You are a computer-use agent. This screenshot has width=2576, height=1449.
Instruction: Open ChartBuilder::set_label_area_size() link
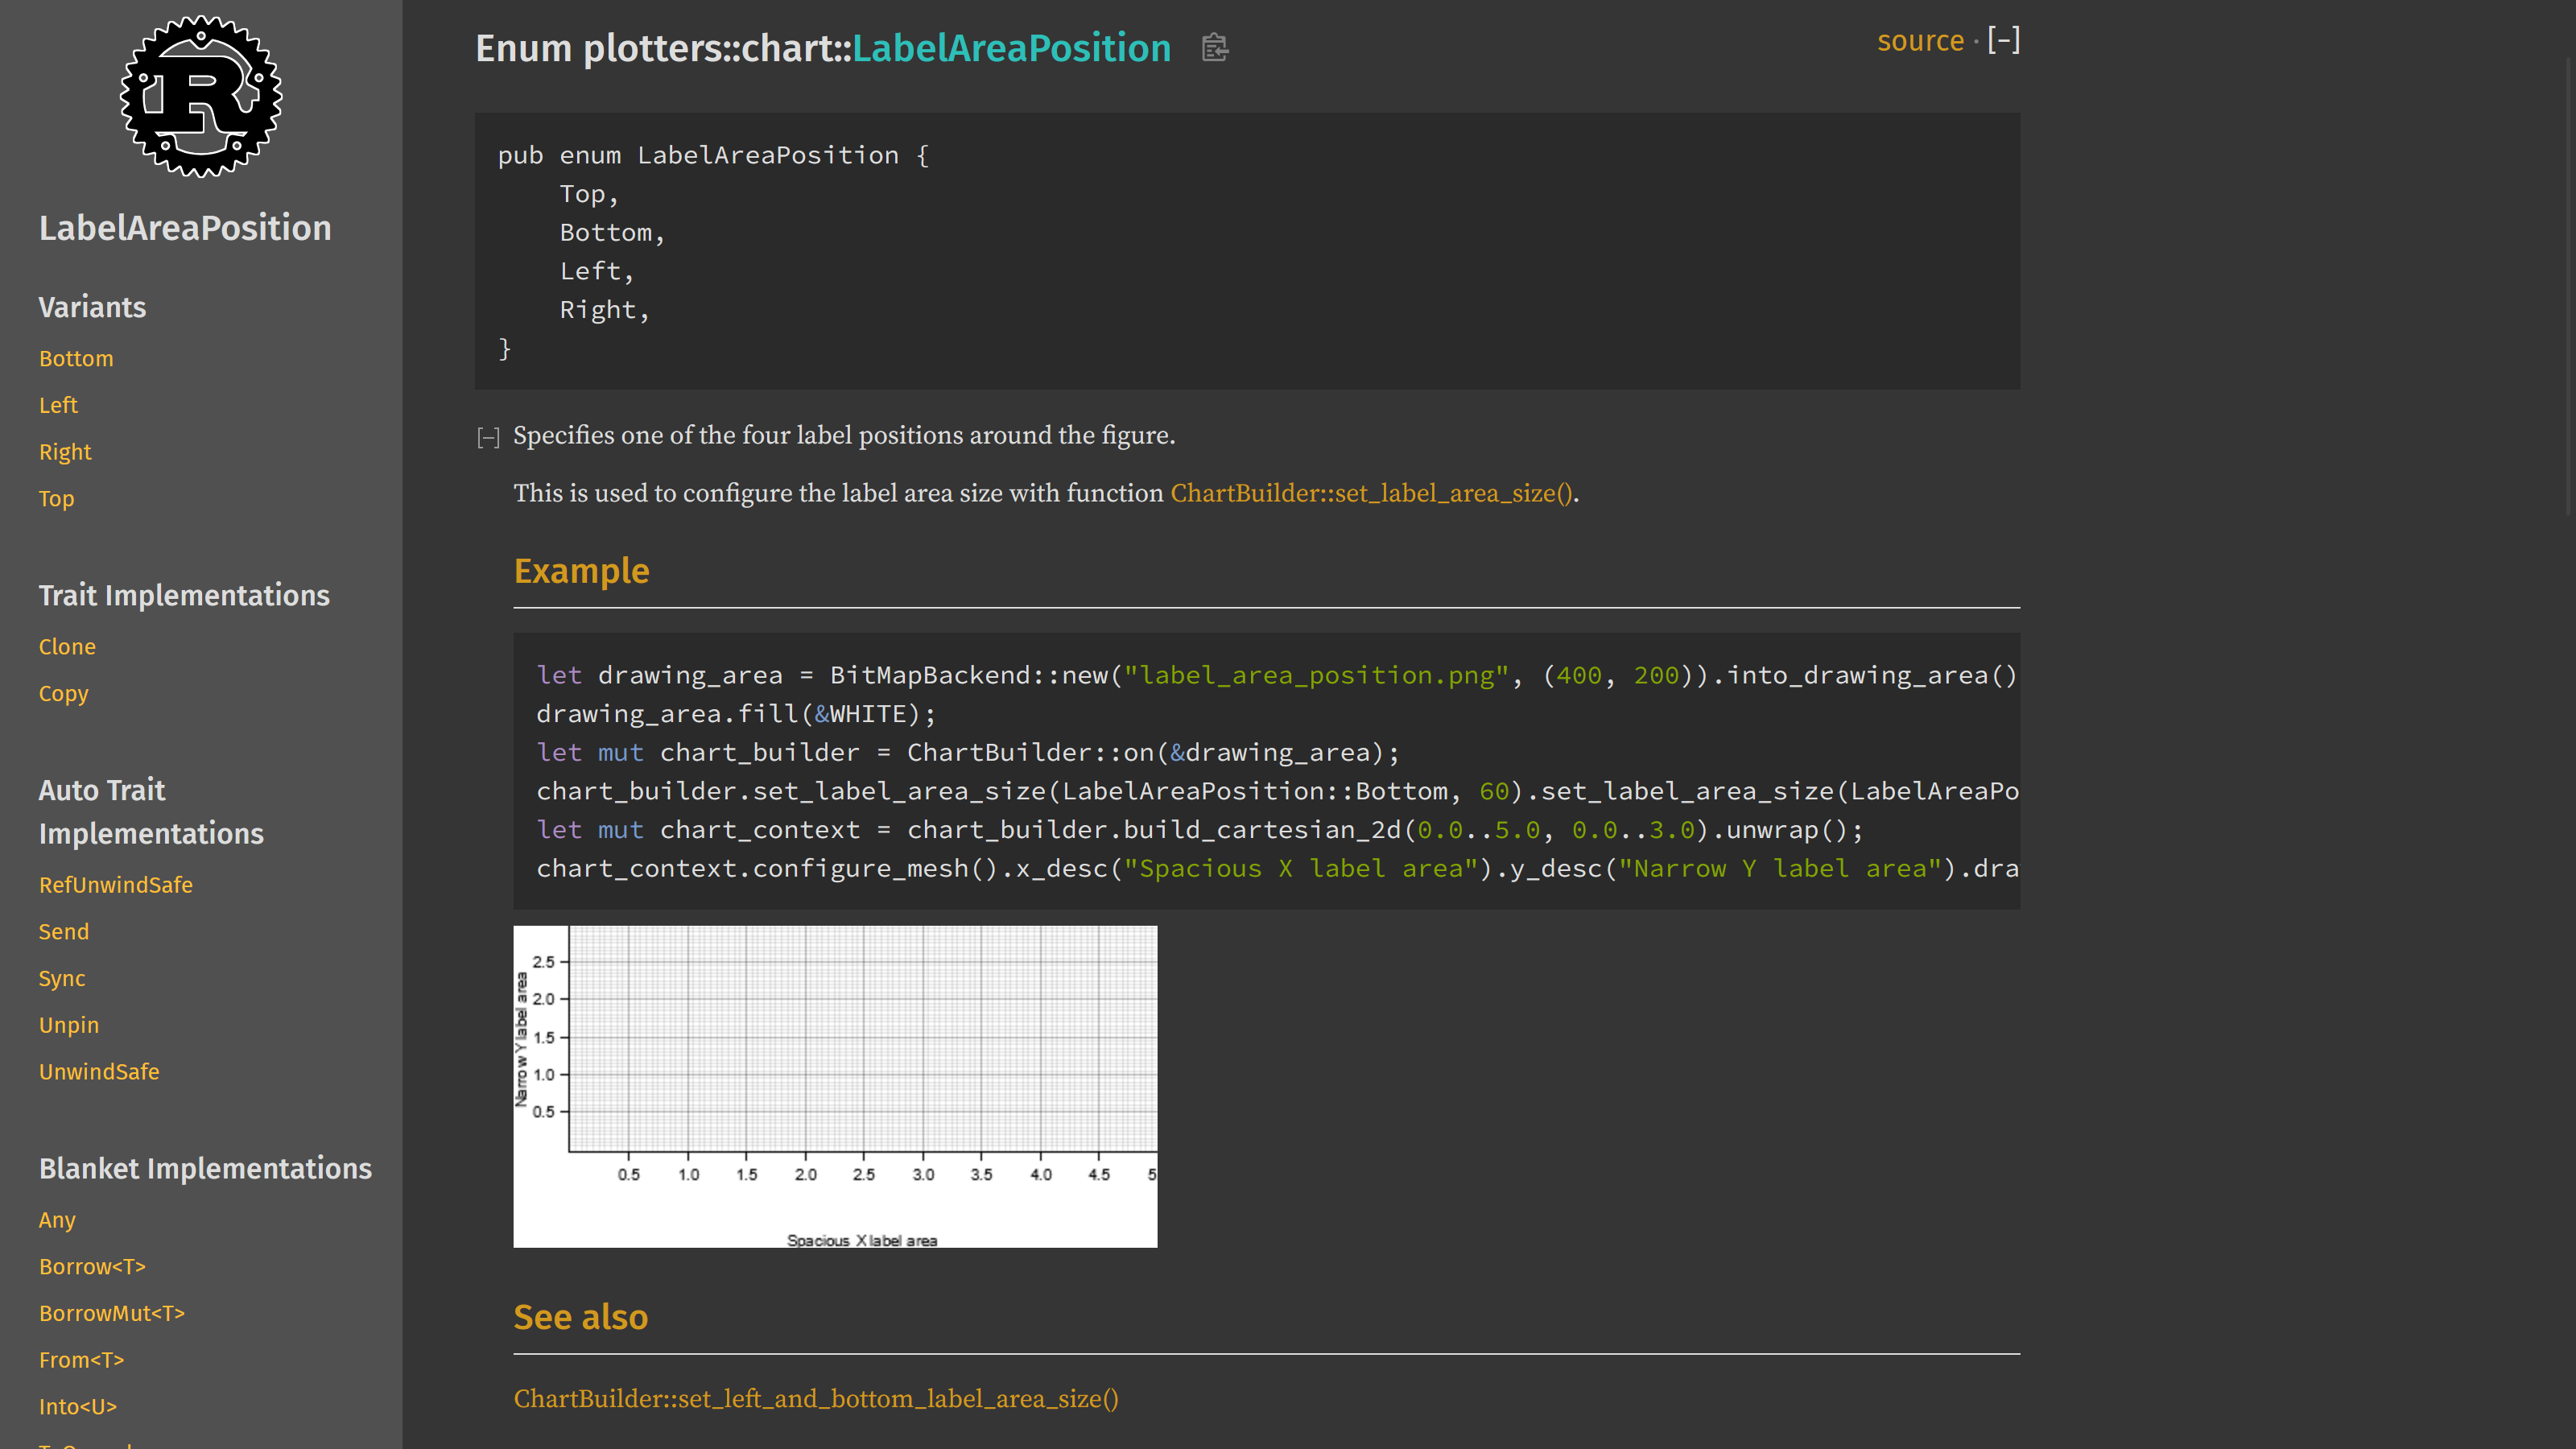(x=1372, y=493)
